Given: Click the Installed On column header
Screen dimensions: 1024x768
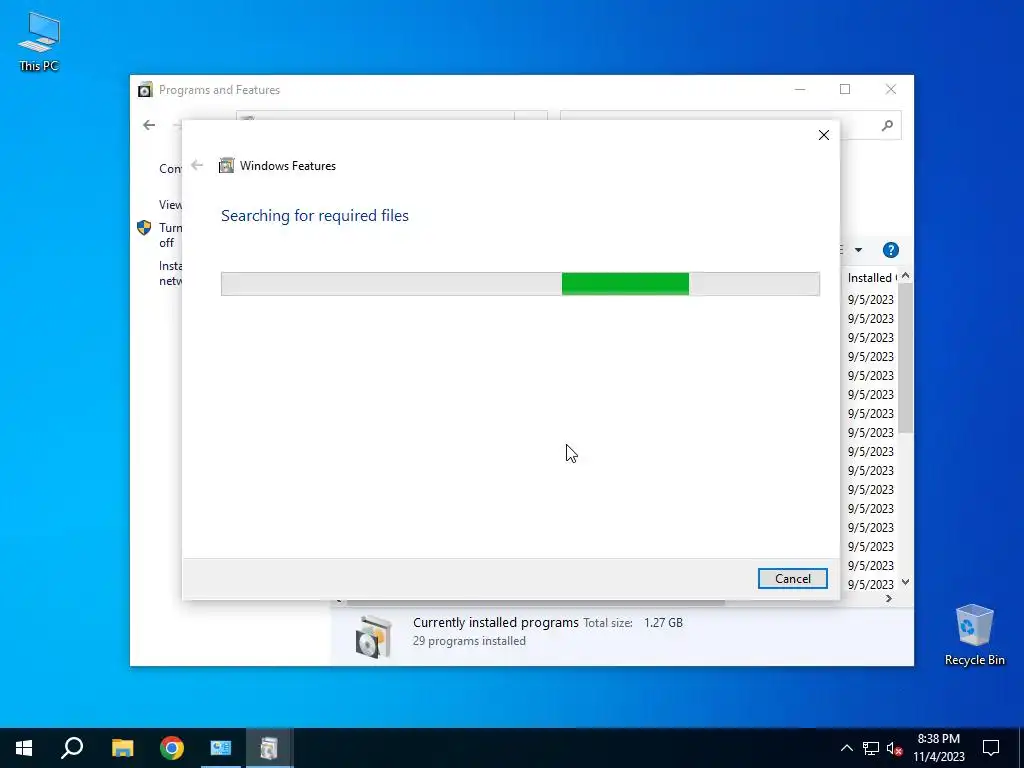Looking at the screenshot, I should (872, 278).
